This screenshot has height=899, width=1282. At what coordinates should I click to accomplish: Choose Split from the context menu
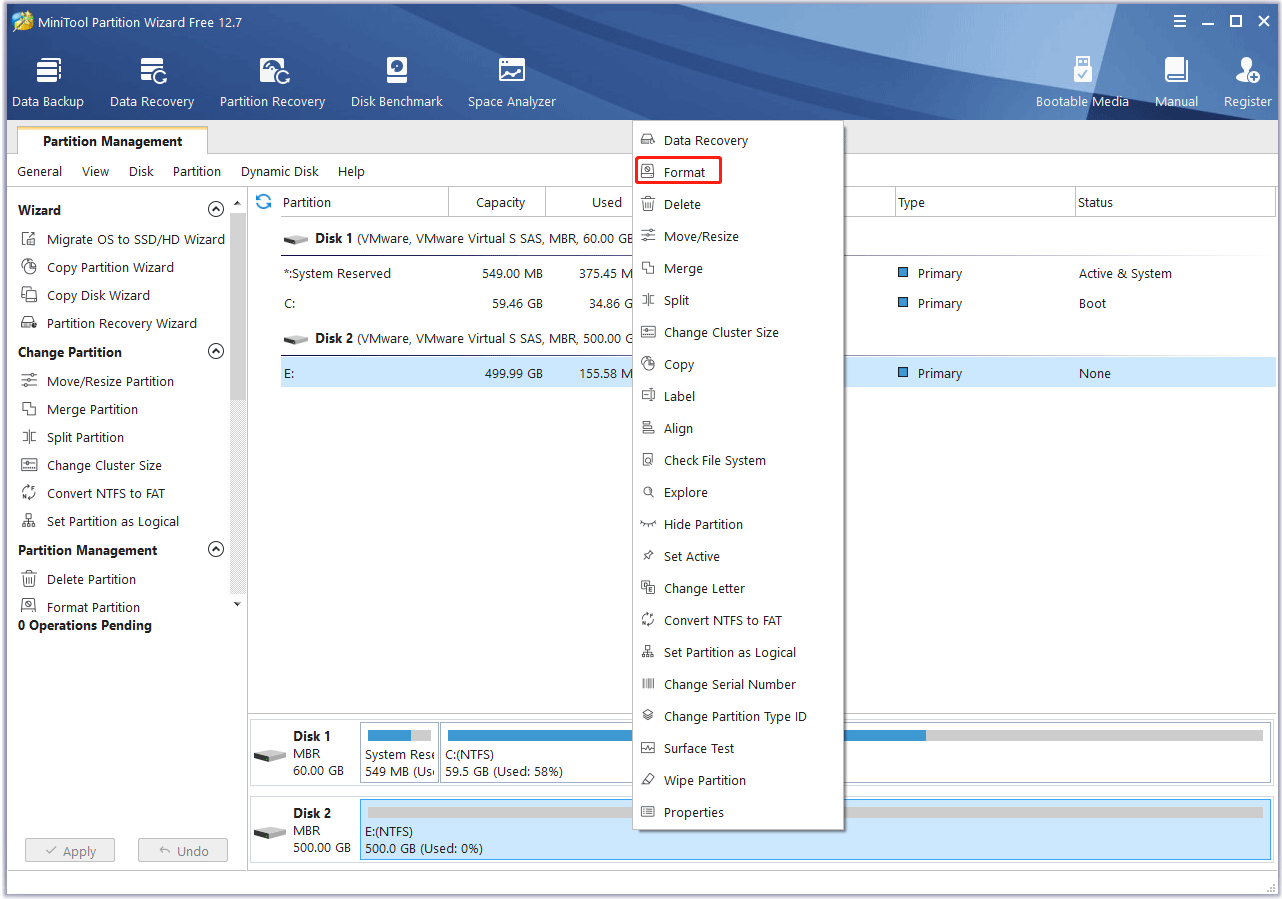pyautogui.click(x=738, y=300)
